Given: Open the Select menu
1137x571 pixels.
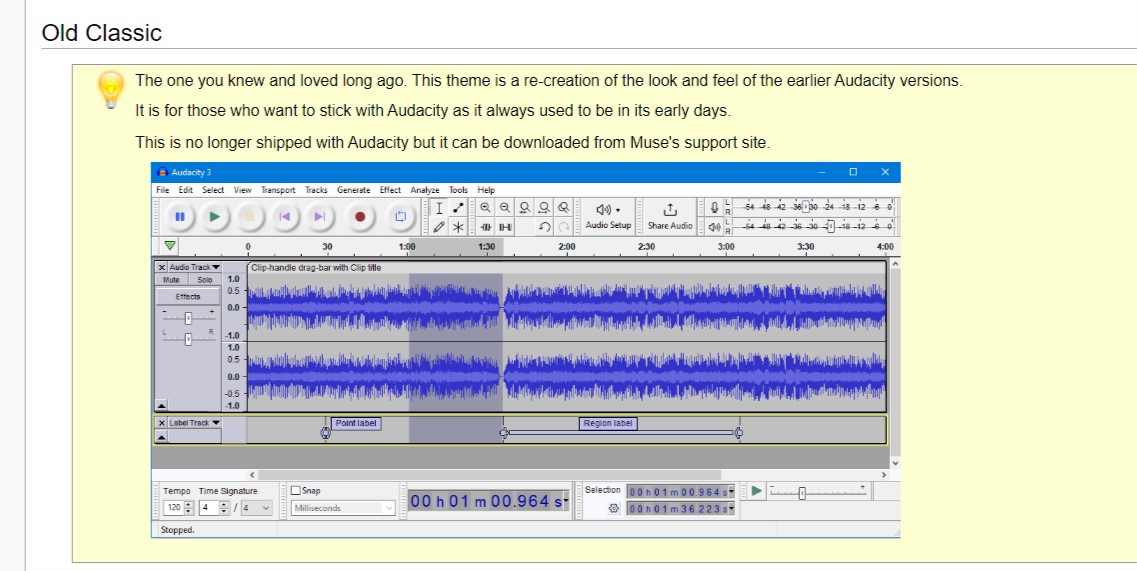Looking at the screenshot, I should pos(213,190).
